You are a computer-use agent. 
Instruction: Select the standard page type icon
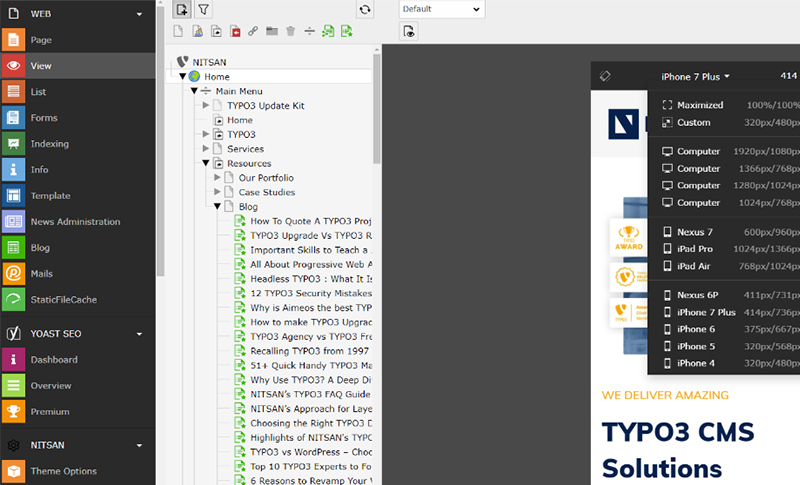(178, 32)
